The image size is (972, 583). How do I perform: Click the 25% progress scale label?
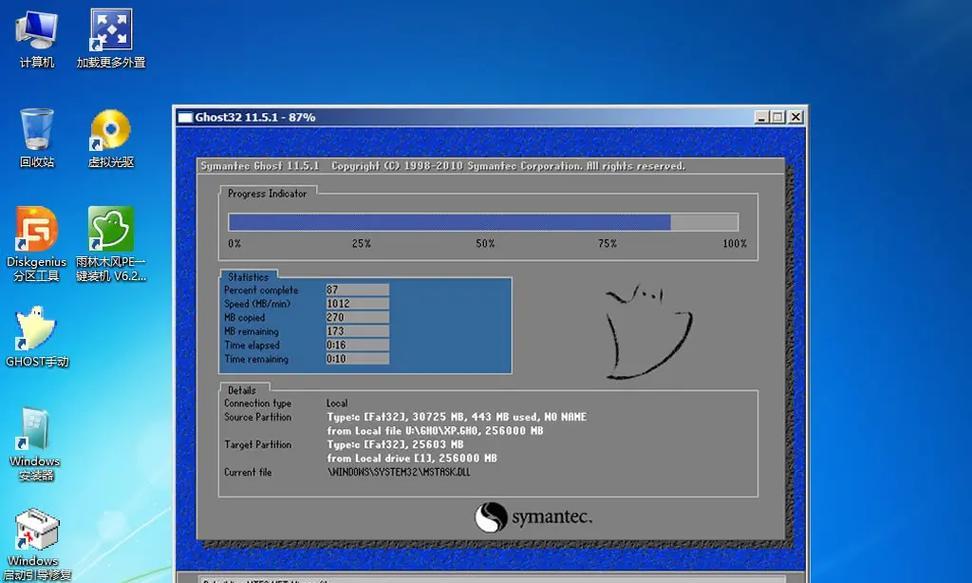click(x=361, y=244)
